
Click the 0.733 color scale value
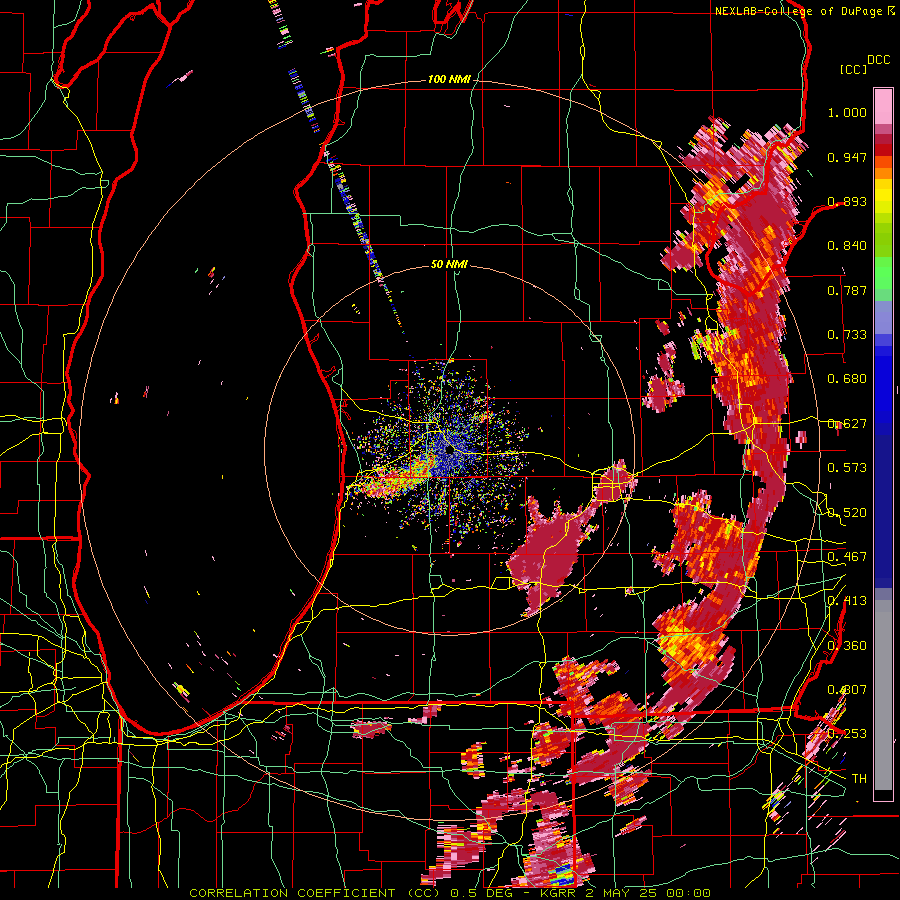point(847,335)
